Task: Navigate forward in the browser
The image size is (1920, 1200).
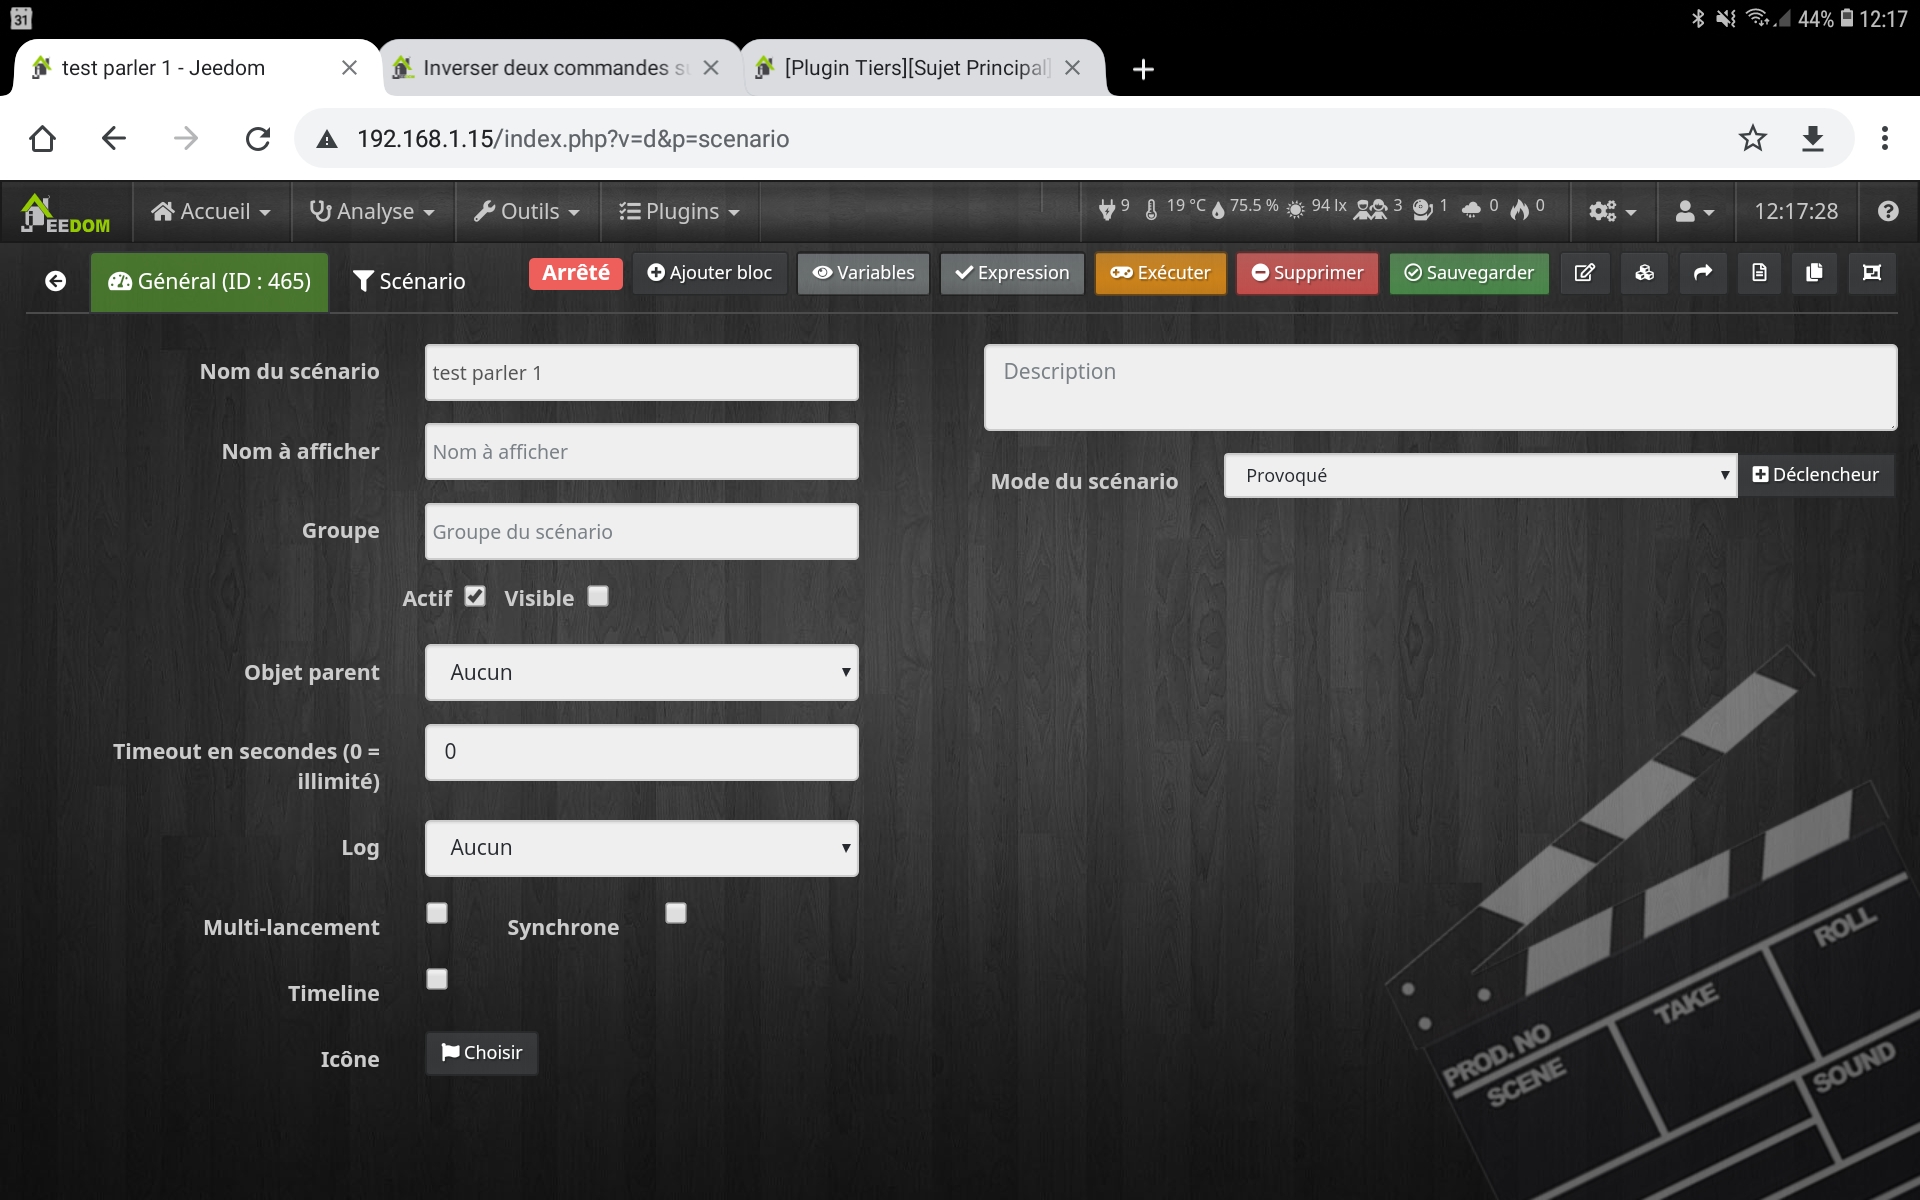Action: point(186,138)
